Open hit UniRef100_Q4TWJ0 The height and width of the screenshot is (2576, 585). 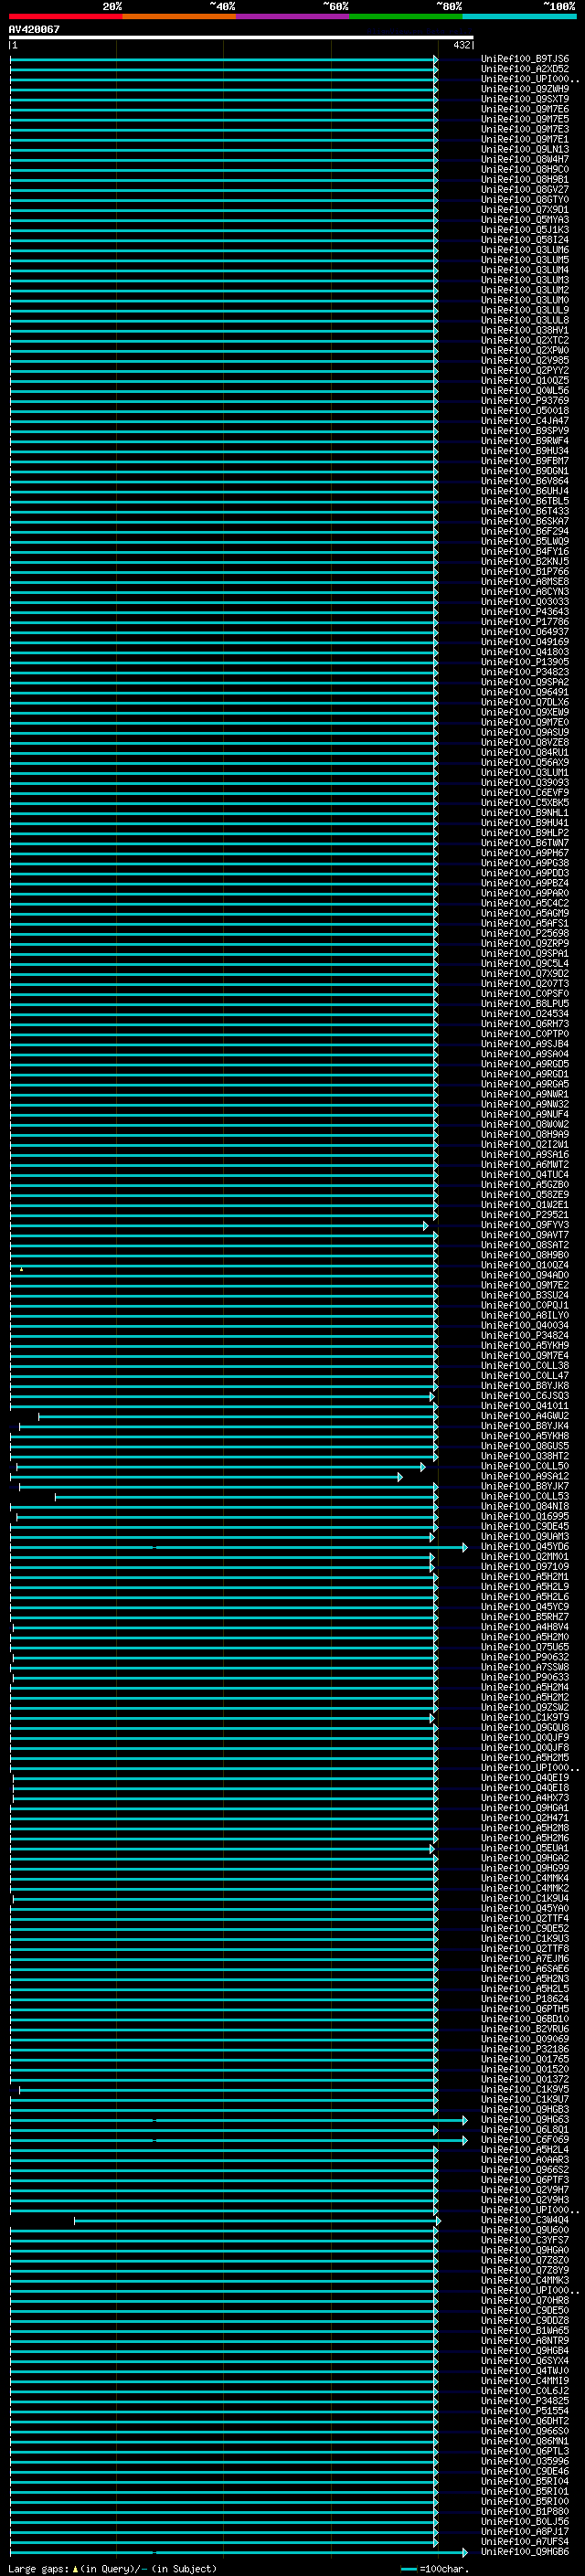(x=525, y=2371)
